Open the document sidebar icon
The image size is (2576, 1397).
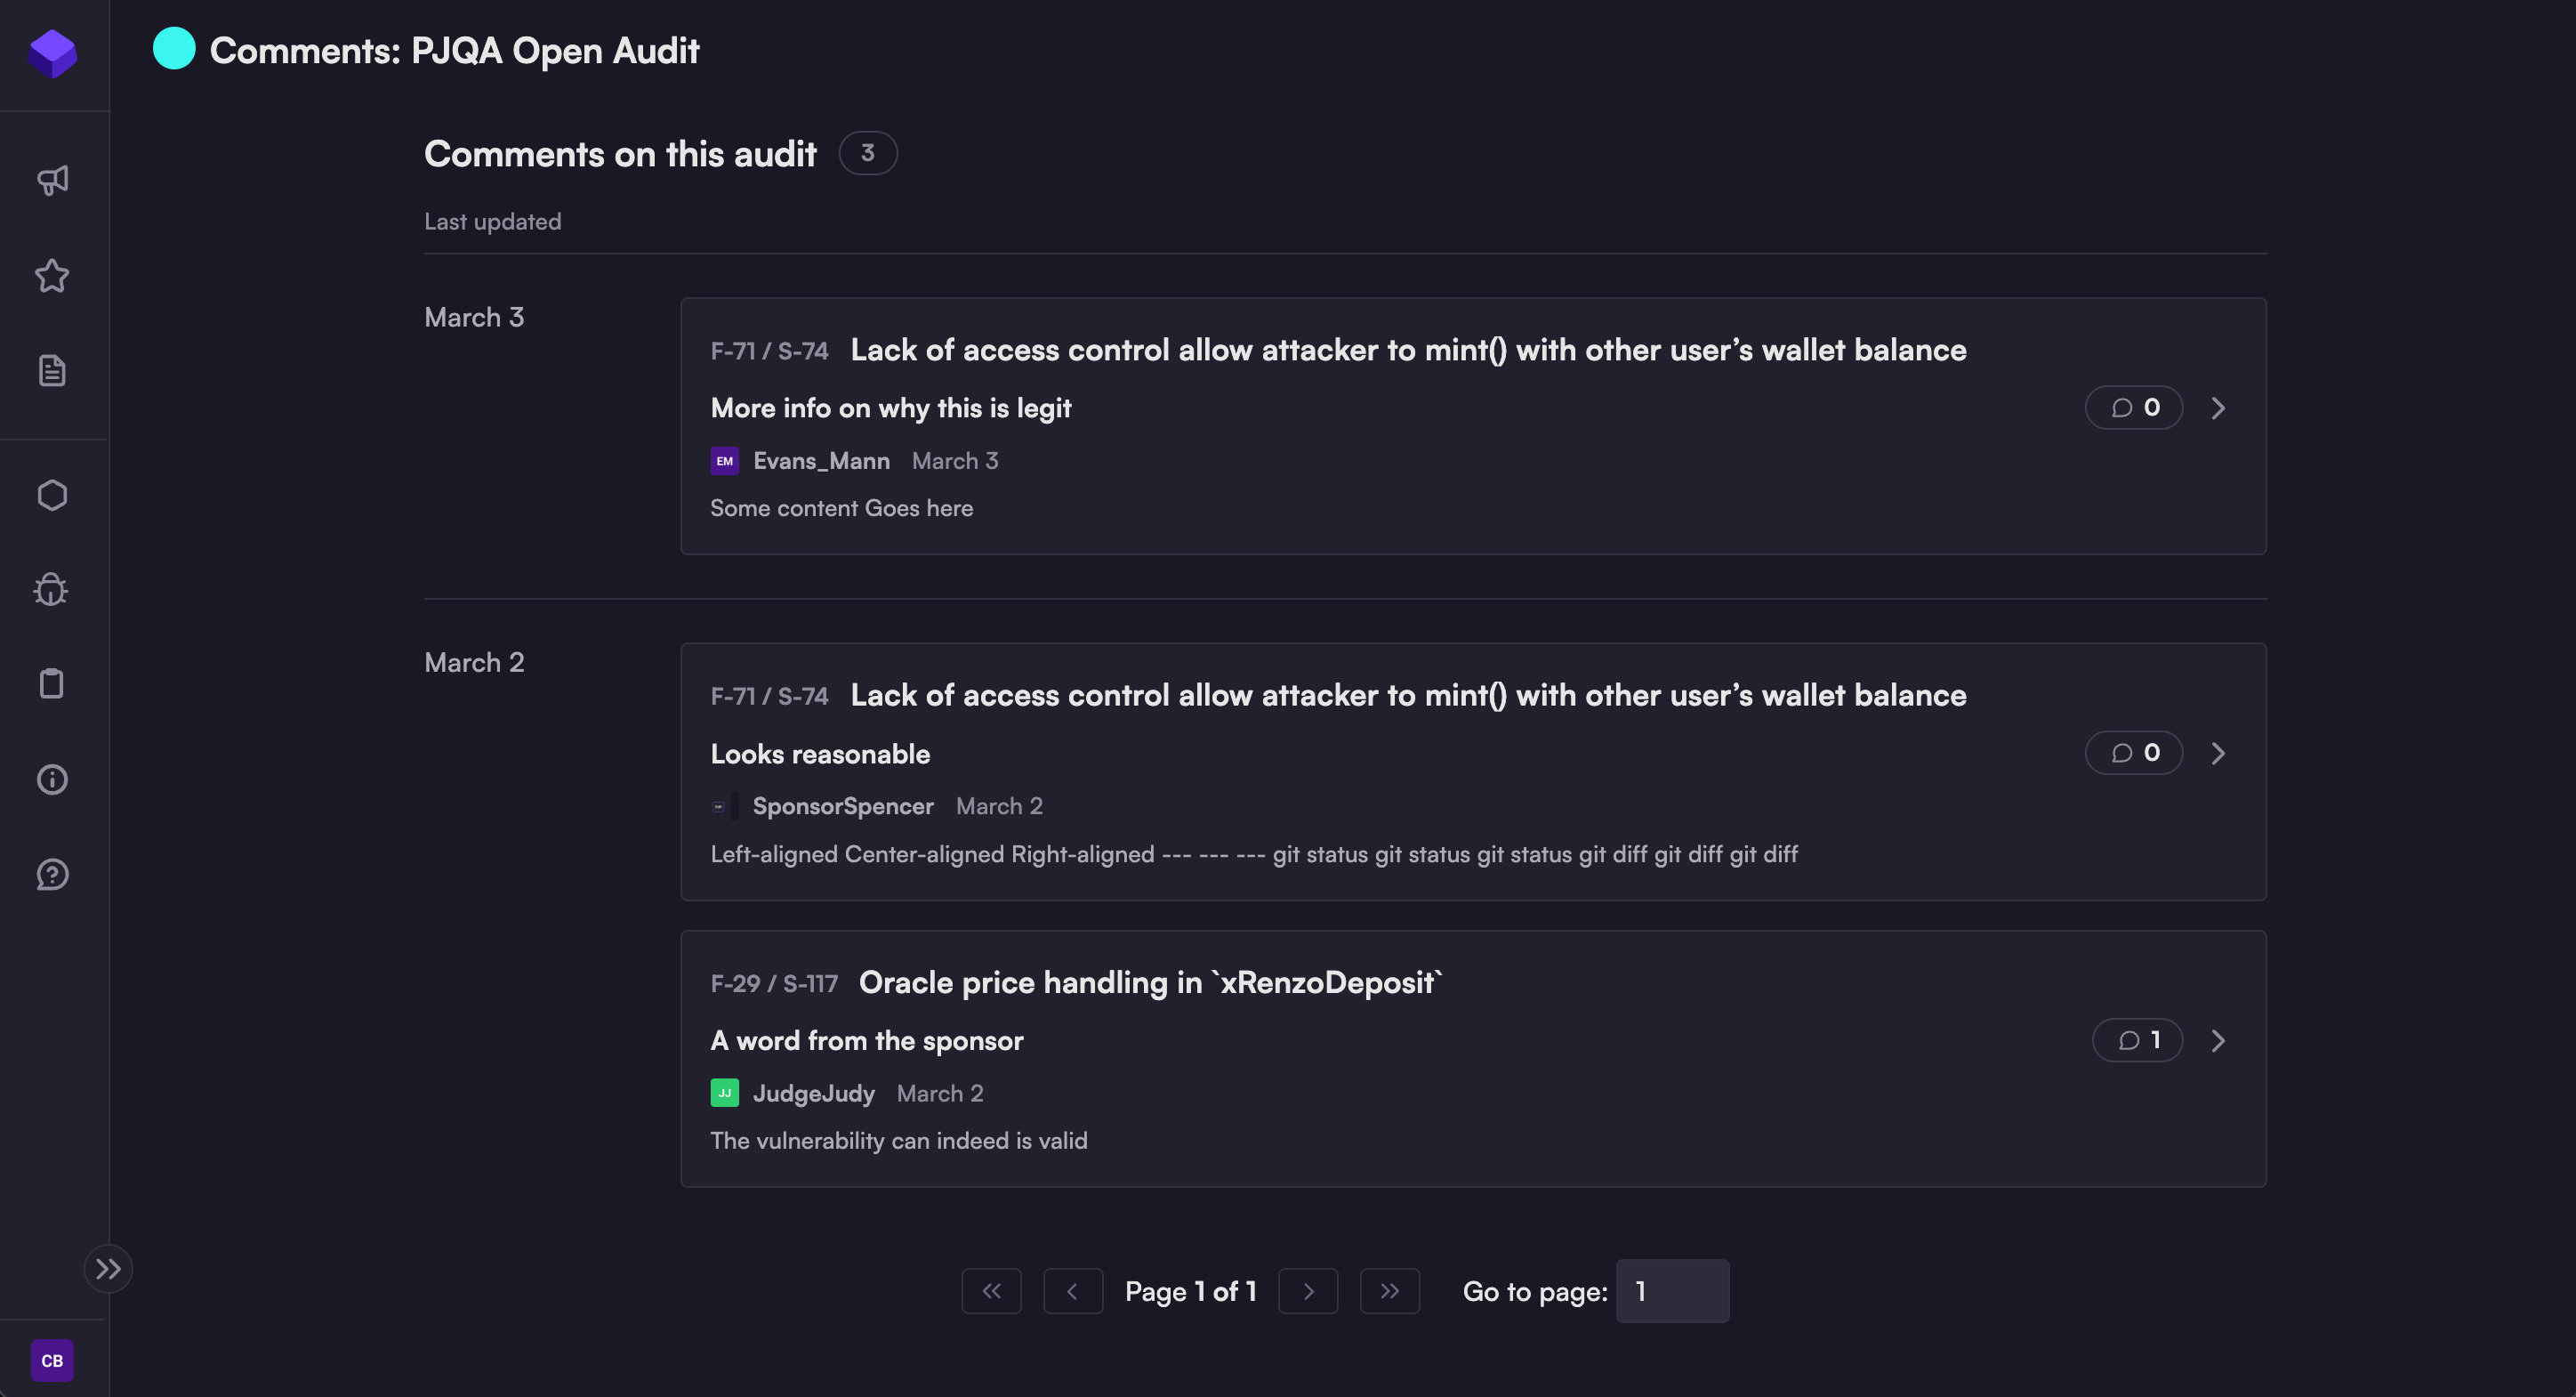(x=52, y=371)
